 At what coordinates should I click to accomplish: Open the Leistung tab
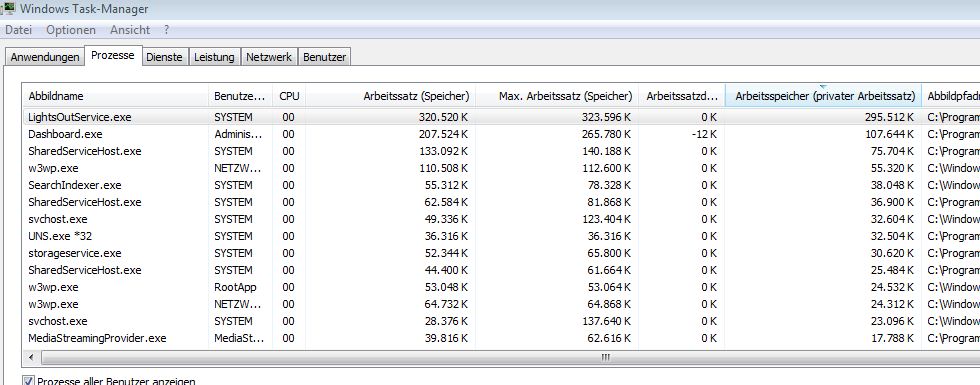point(214,57)
